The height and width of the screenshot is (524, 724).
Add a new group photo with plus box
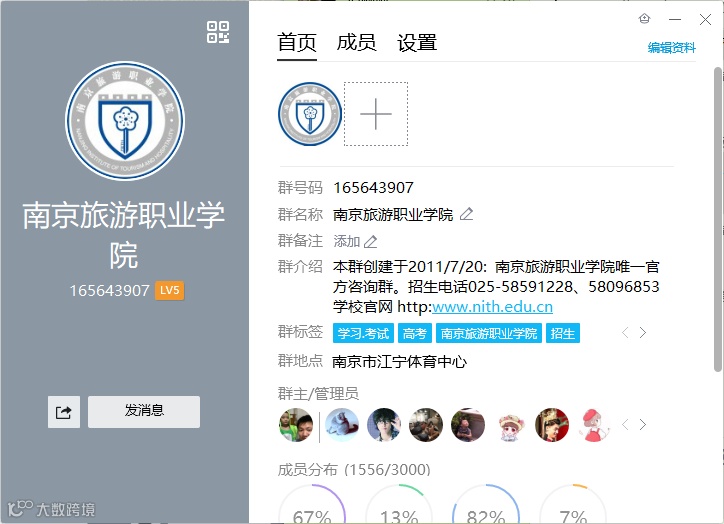[x=376, y=114]
